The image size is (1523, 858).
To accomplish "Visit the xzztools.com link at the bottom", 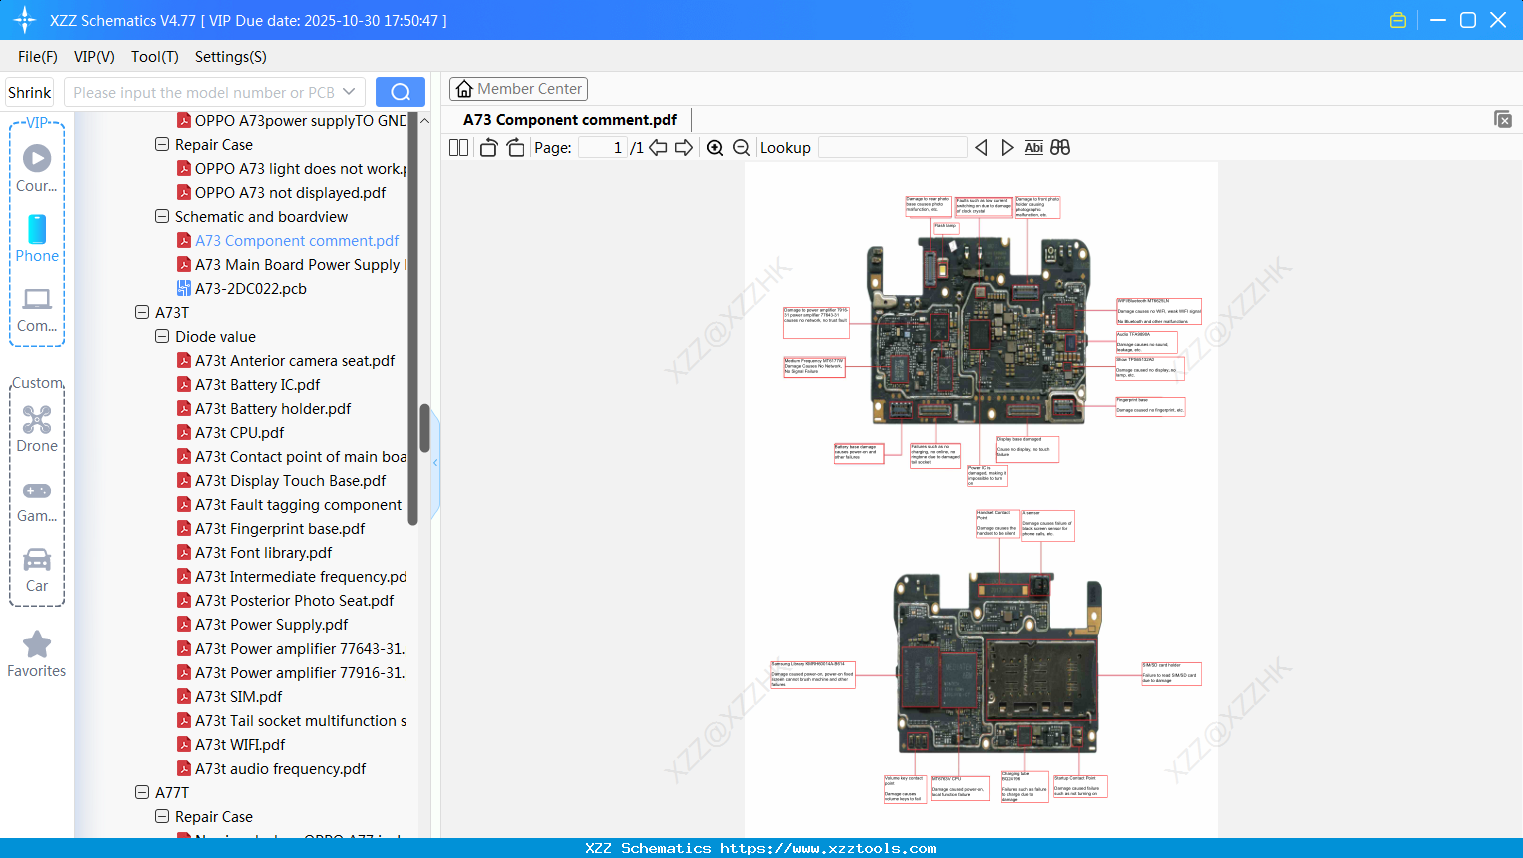I will click(761, 848).
